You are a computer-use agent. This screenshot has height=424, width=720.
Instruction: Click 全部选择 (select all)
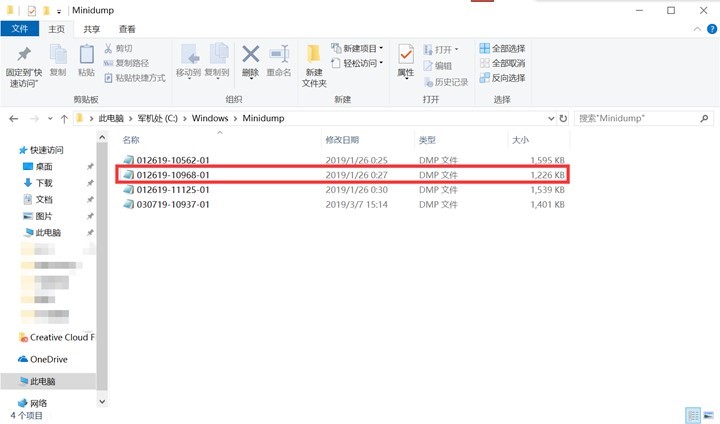(x=501, y=48)
